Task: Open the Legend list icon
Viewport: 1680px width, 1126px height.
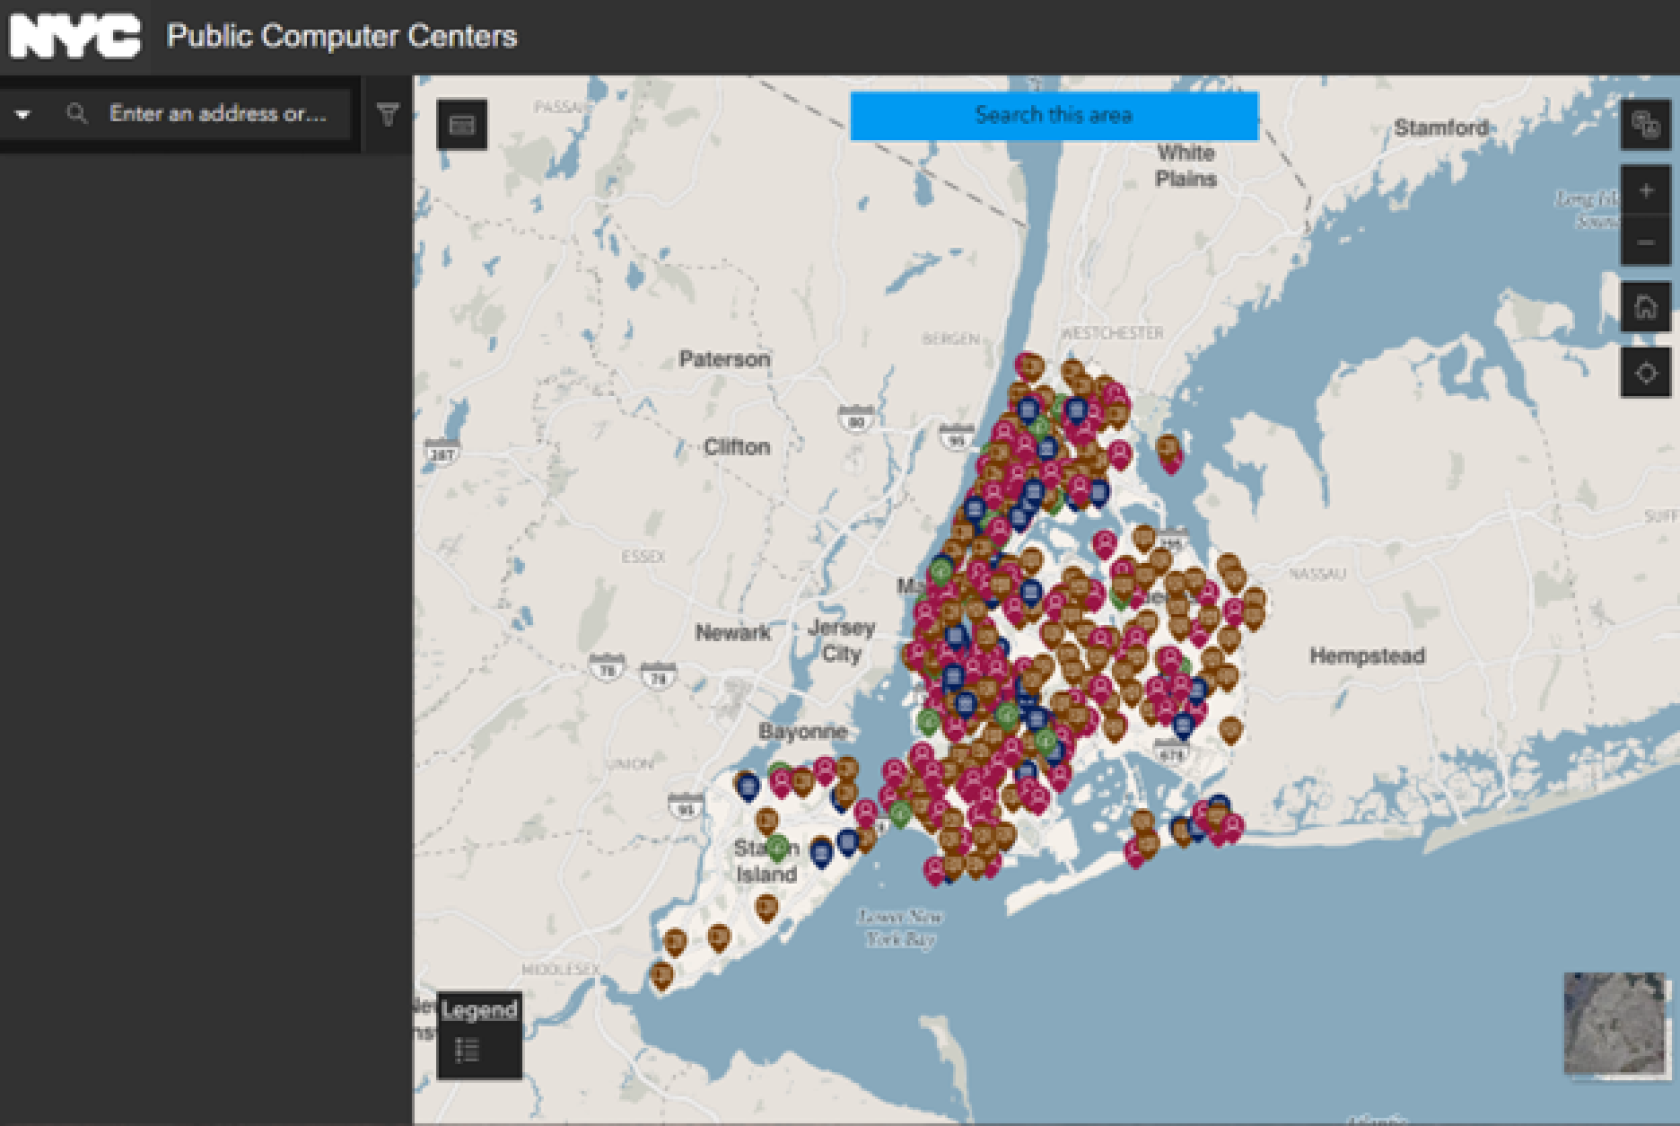Action: (x=468, y=1051)
